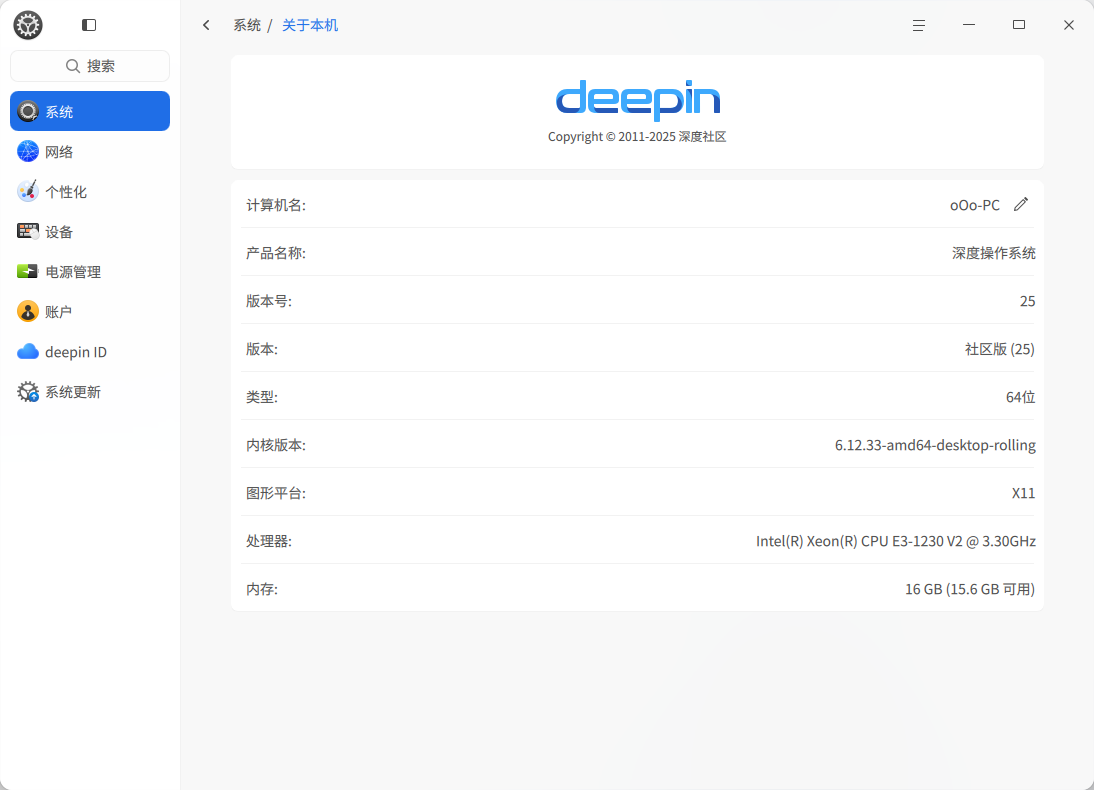Open the deepin ID section
Viewport: 1094px width, 790px height.
click(x=90, y=352)
